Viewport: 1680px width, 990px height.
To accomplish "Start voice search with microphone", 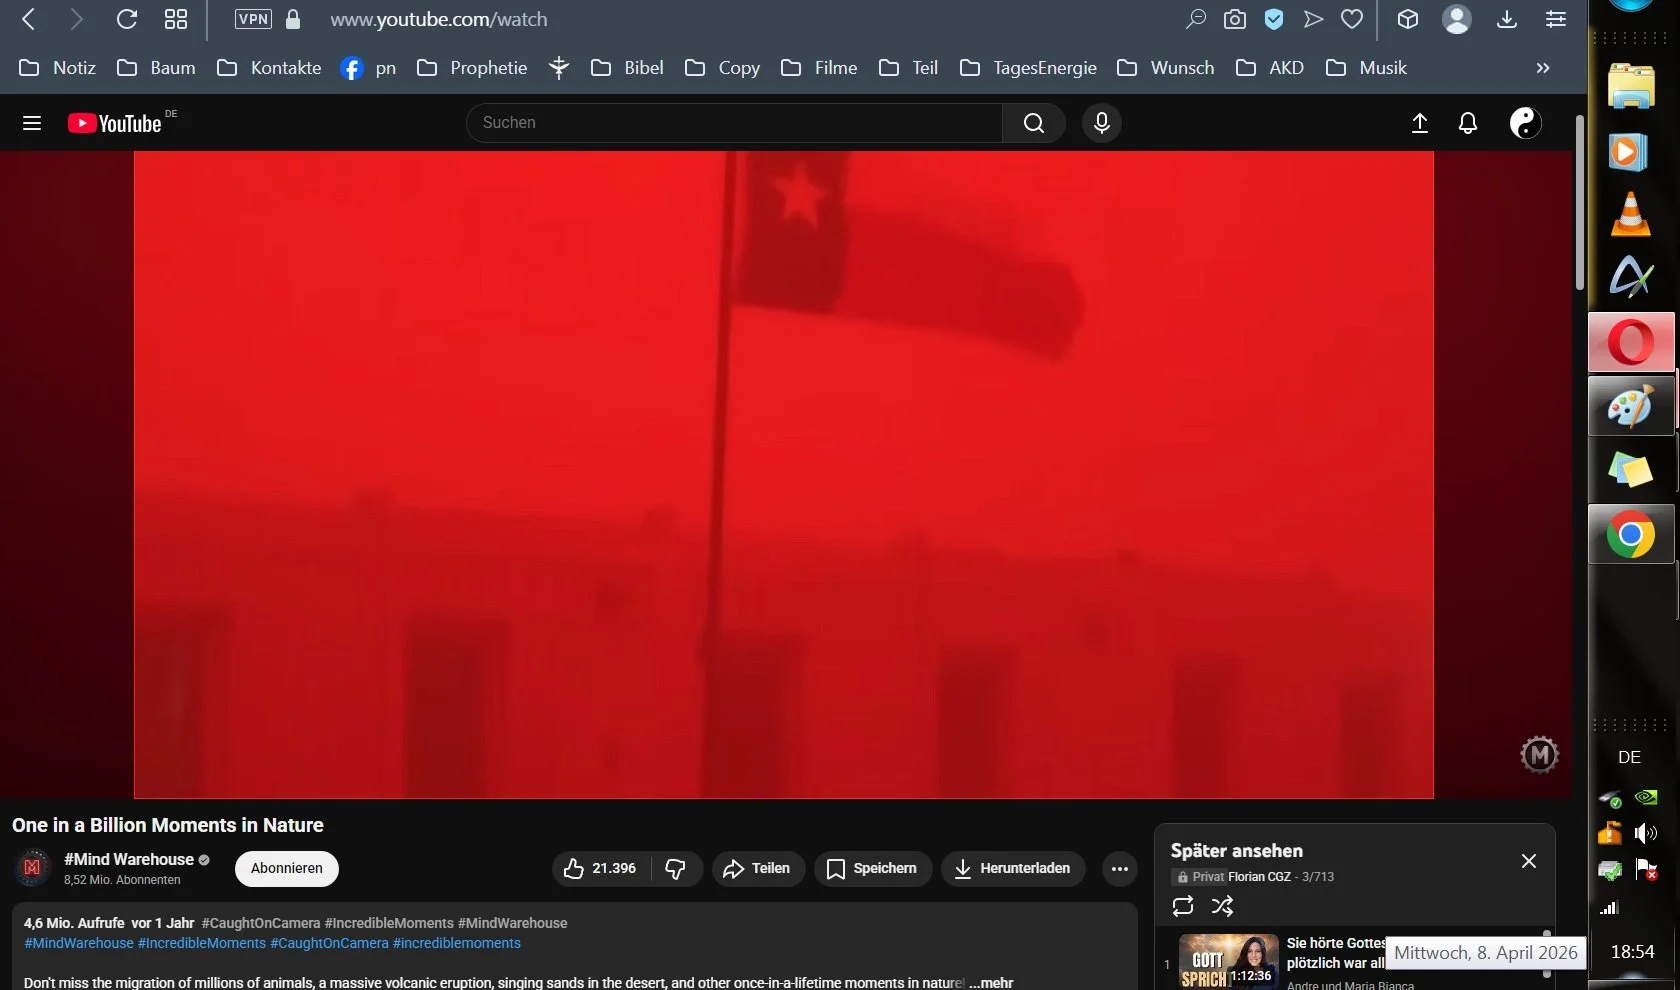I will (1102, 123).
